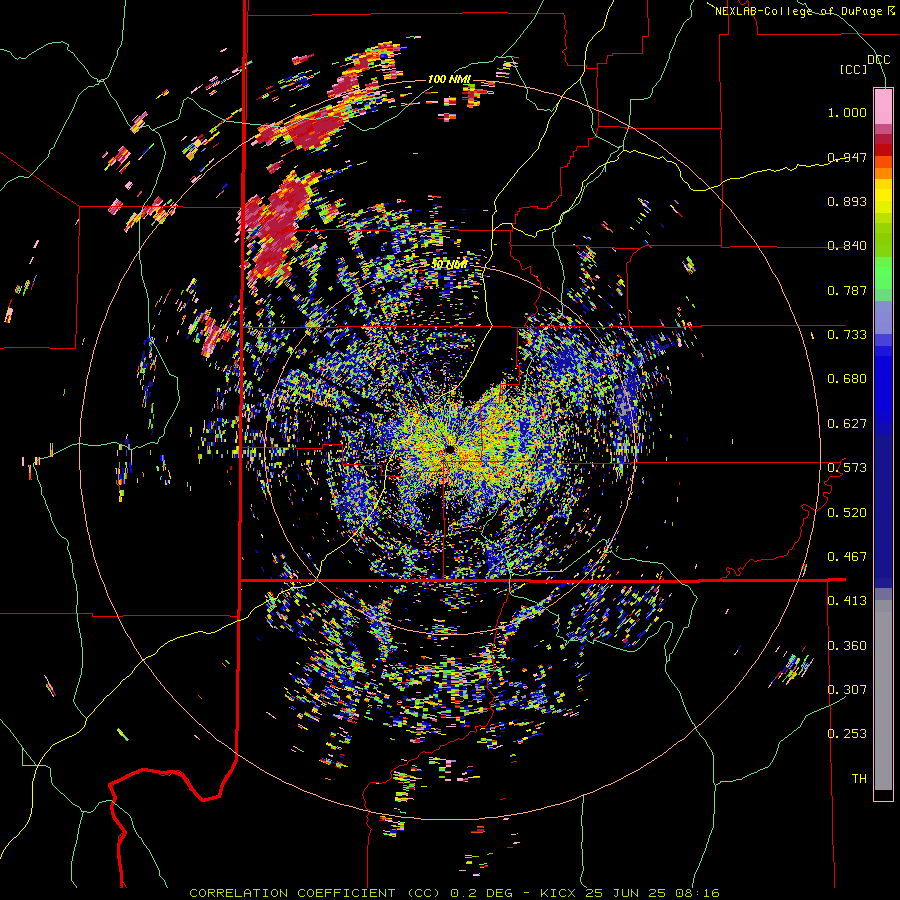Click the NEXLAB-College of DuPage watermark text
Screen dimensions: 900x900
point(804,11)
